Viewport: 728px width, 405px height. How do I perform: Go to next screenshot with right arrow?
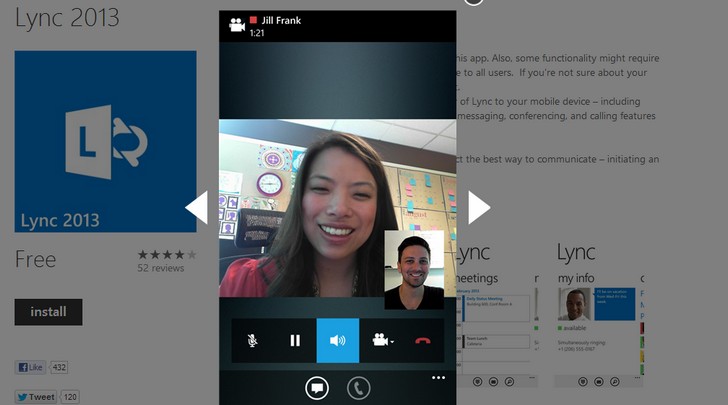(x=479, y=207)
